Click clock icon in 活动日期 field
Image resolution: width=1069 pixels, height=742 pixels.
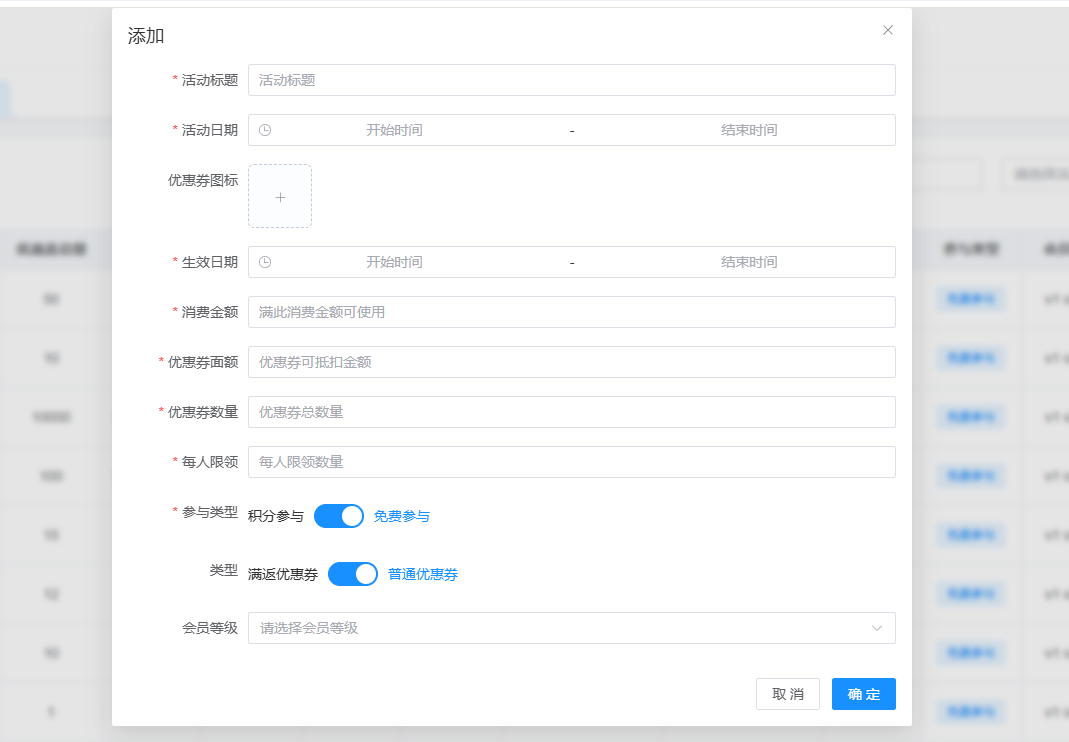(265, 130)
